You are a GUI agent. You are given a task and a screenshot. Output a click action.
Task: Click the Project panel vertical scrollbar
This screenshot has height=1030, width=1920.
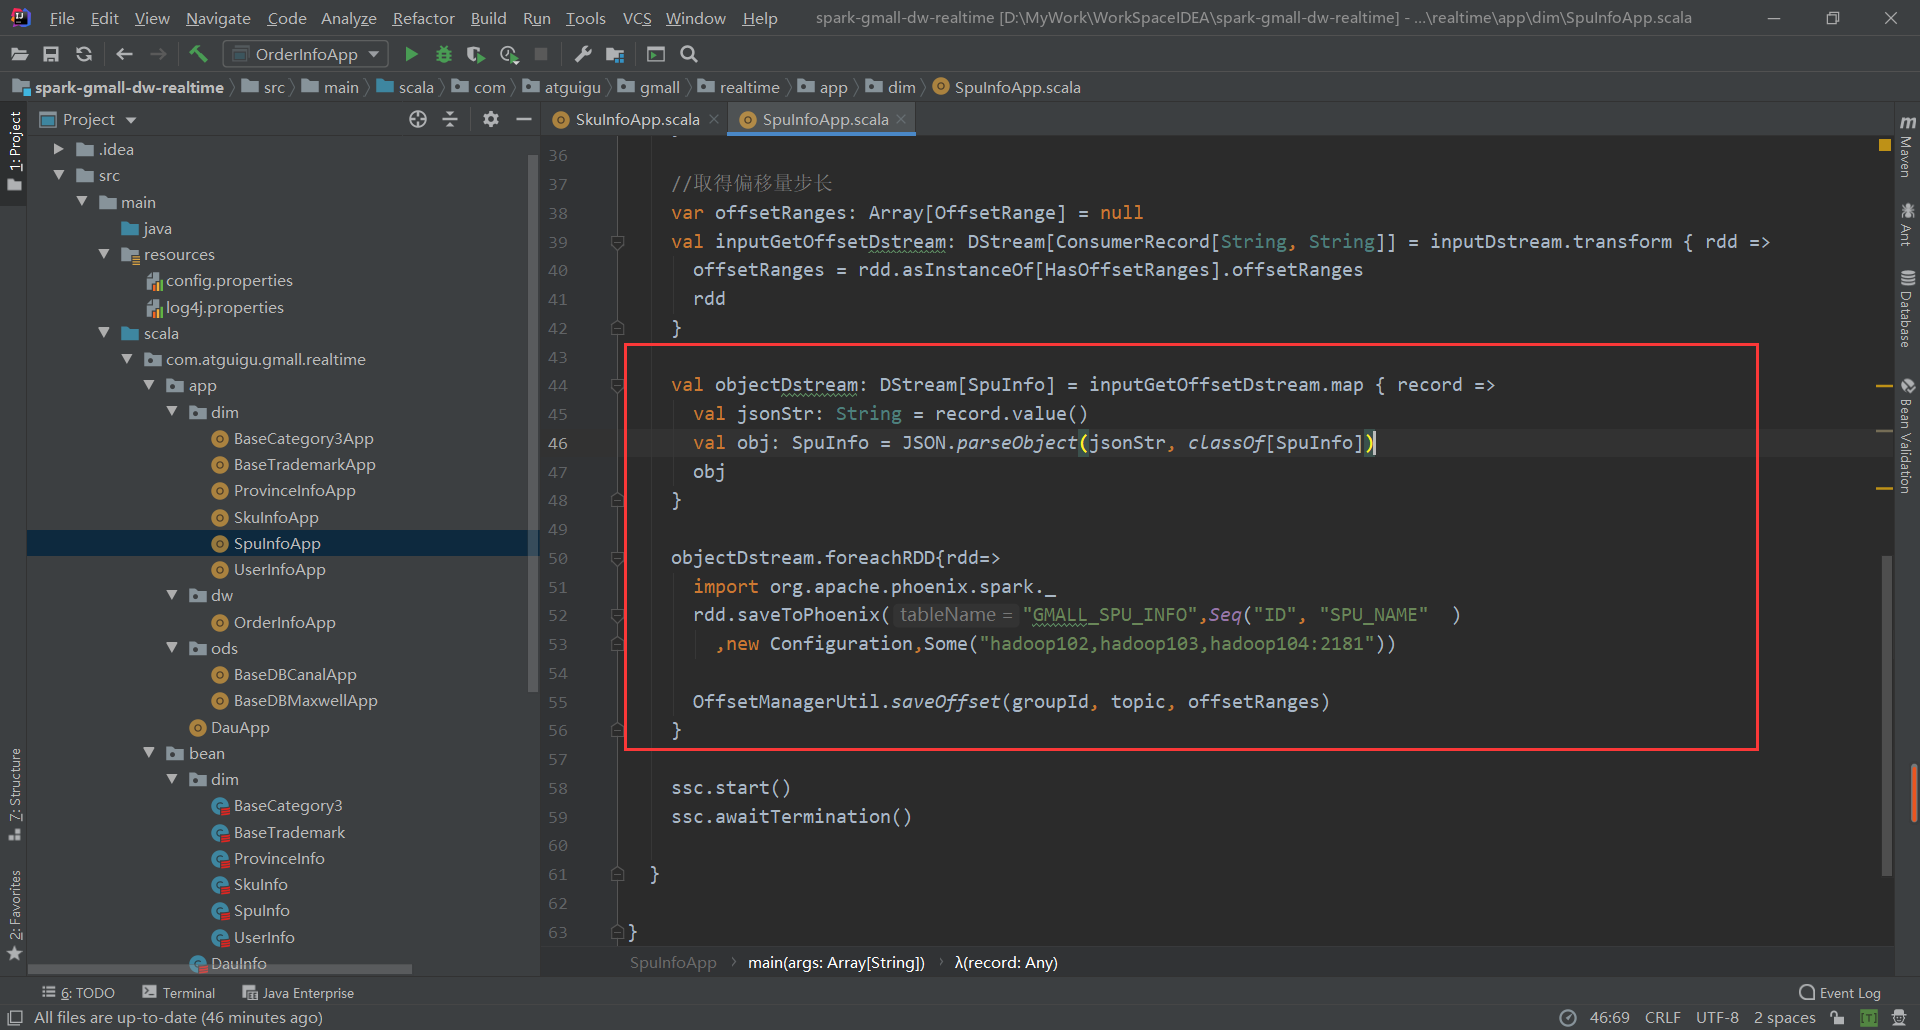(x=532, y=422)
